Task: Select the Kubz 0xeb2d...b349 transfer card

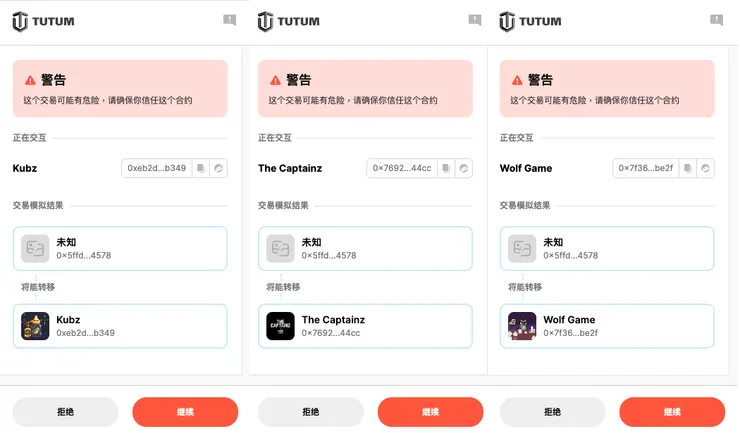Action: (120, 326)
